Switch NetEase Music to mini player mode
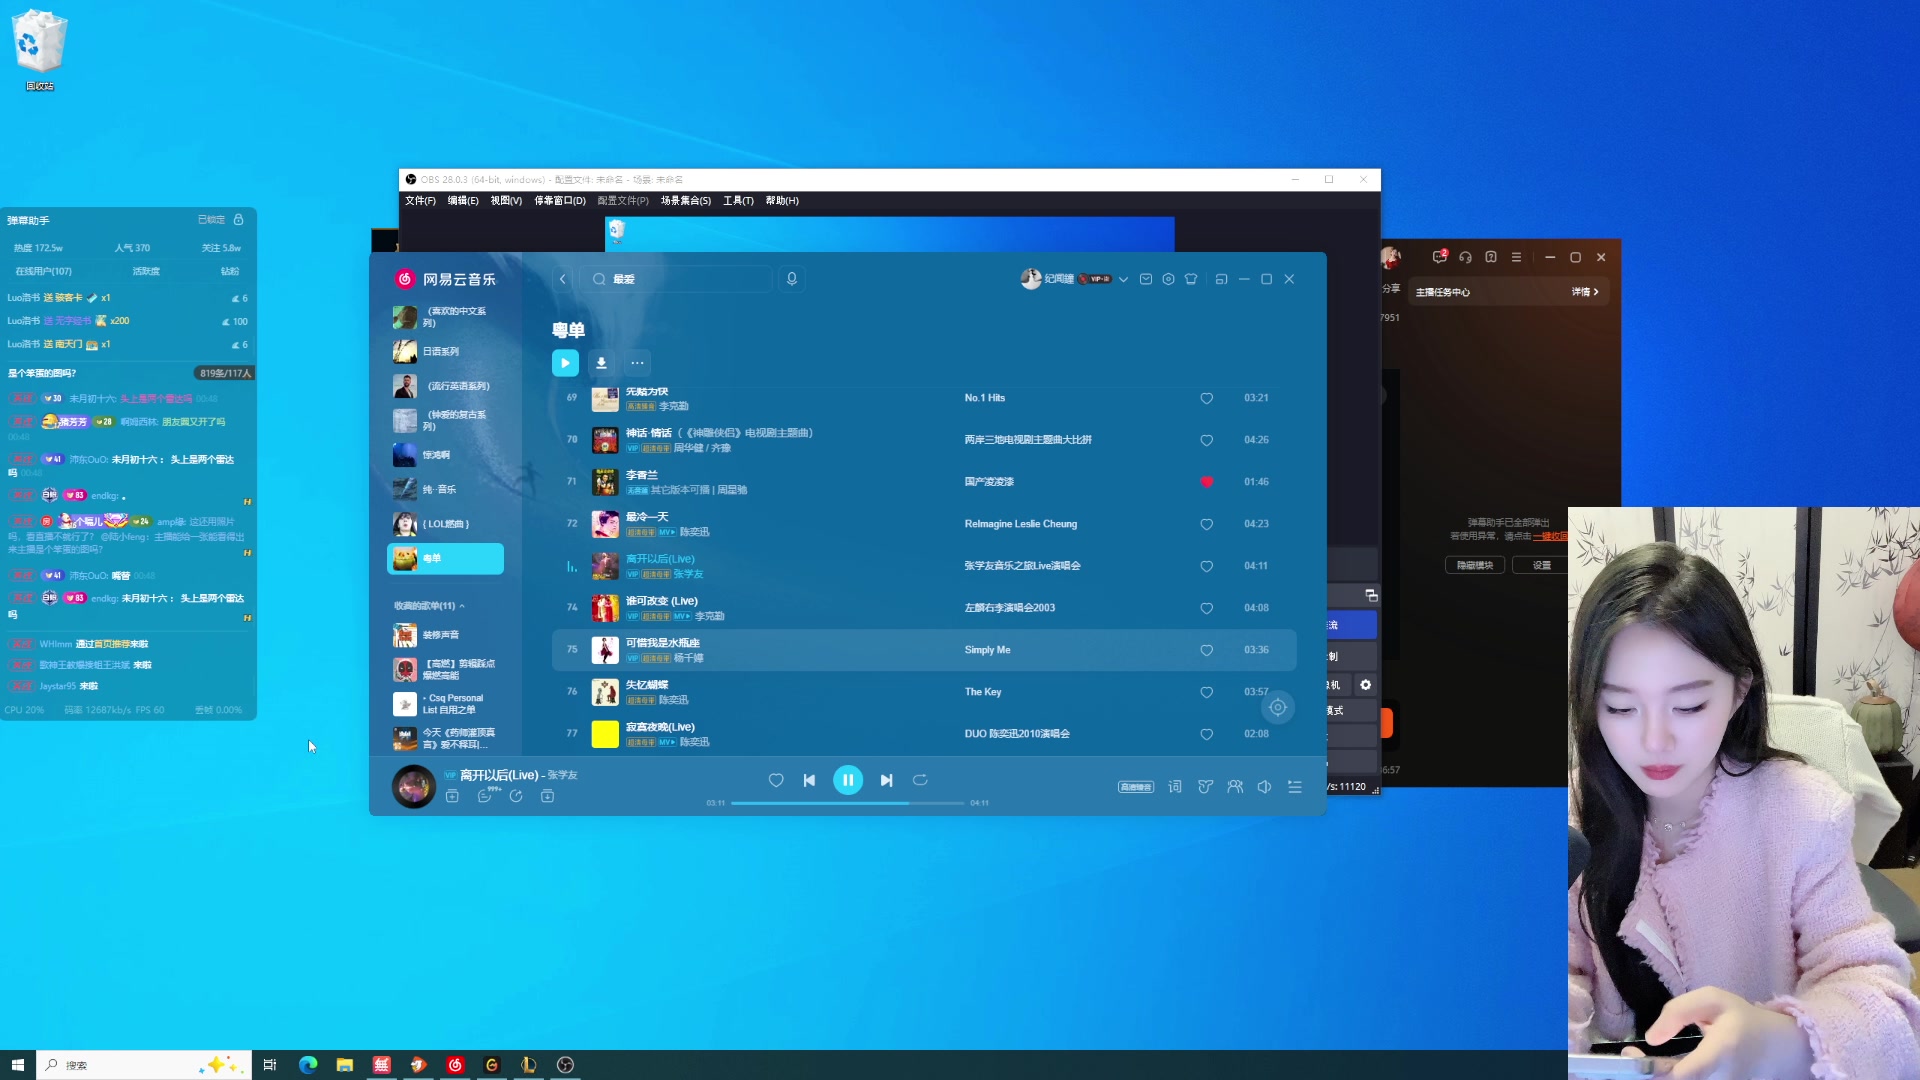The image size is (1920, 1080). click(1221, 279)
